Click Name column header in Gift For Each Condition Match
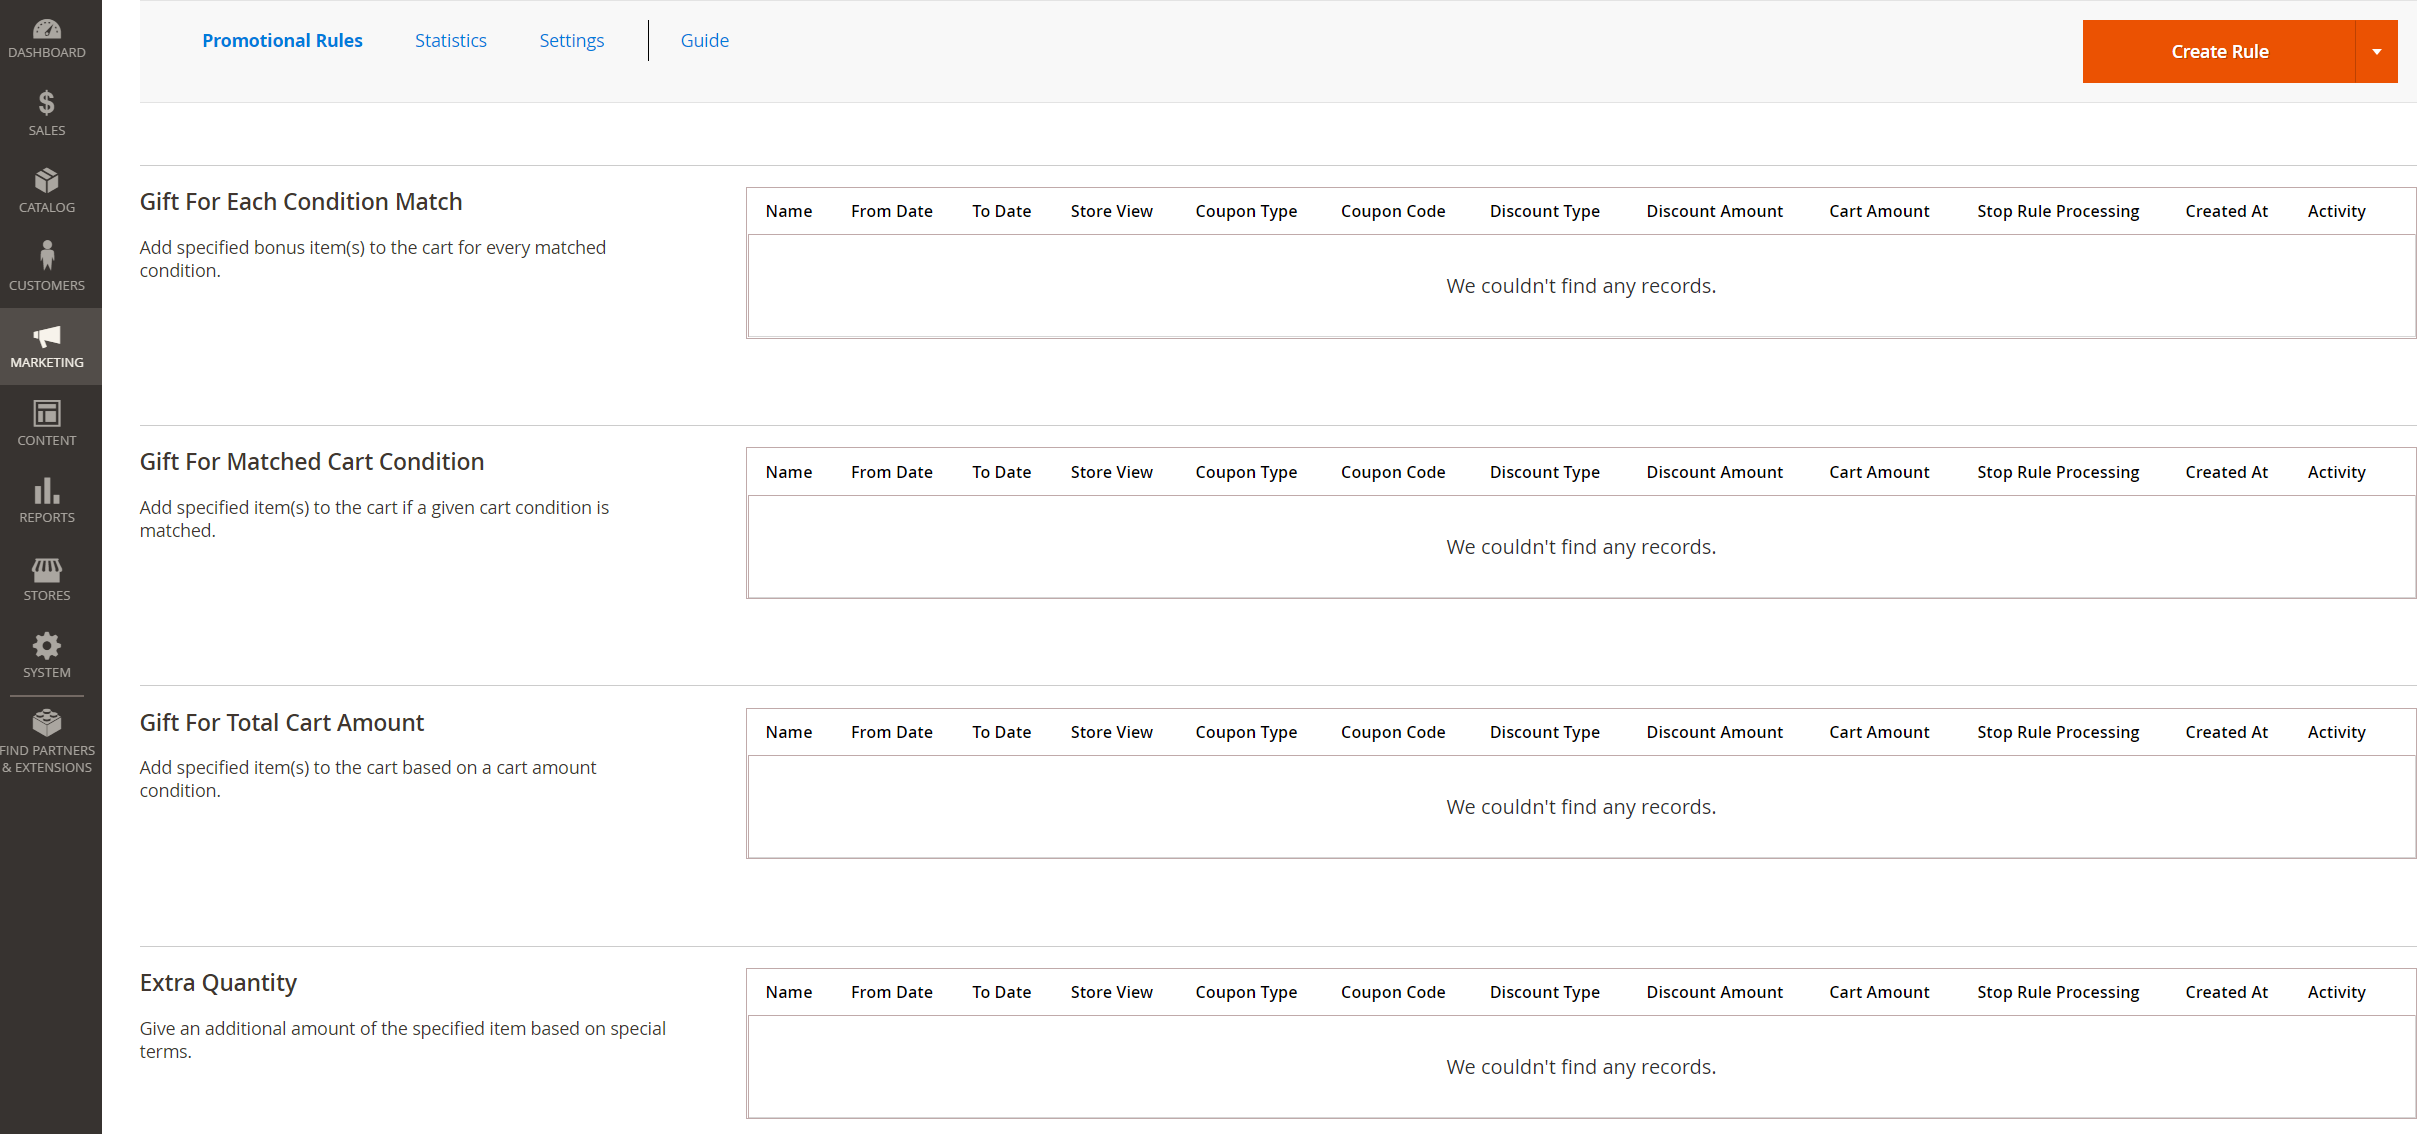 pyautogui.click(x=789, y=211)
